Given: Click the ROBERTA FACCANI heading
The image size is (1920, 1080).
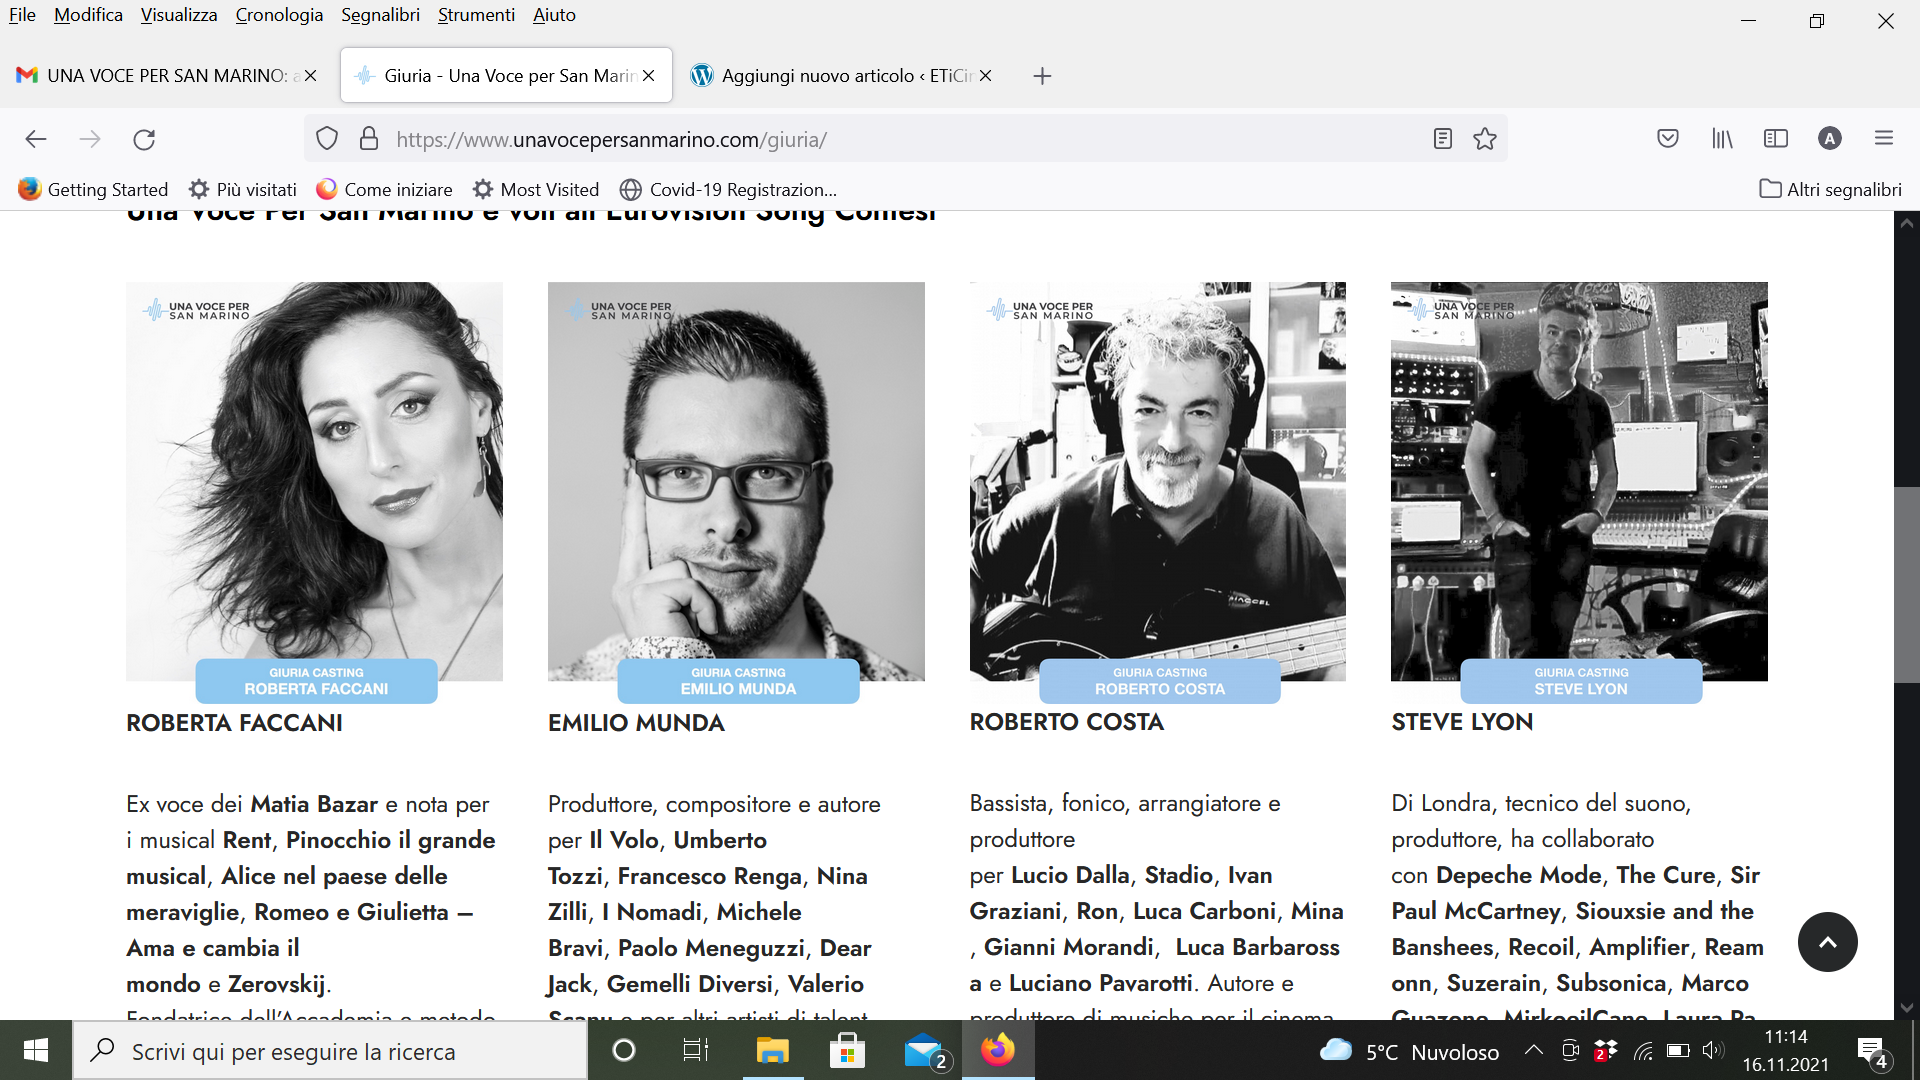Looking at the screenshot, I should click(x=234, y=723).
